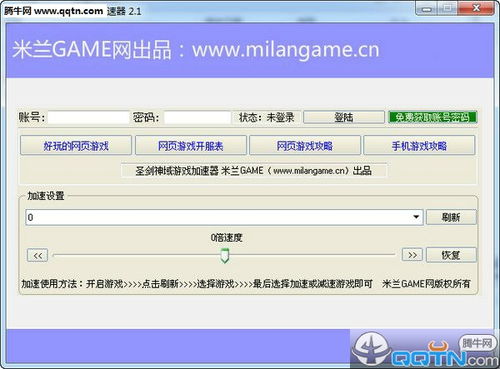
Task: Click the 加速使用方法 instruction text
Action: coord(197,284)
